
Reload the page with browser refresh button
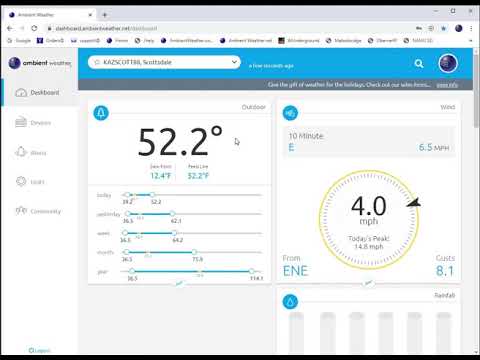[x=34, y=28]
